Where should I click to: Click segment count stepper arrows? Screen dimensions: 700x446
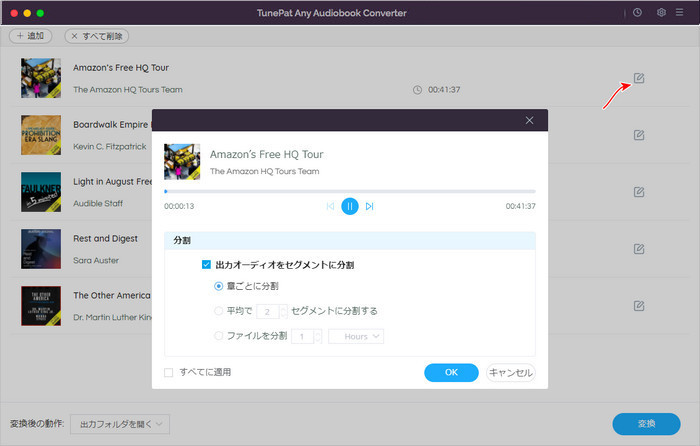[x=283, y=311]
